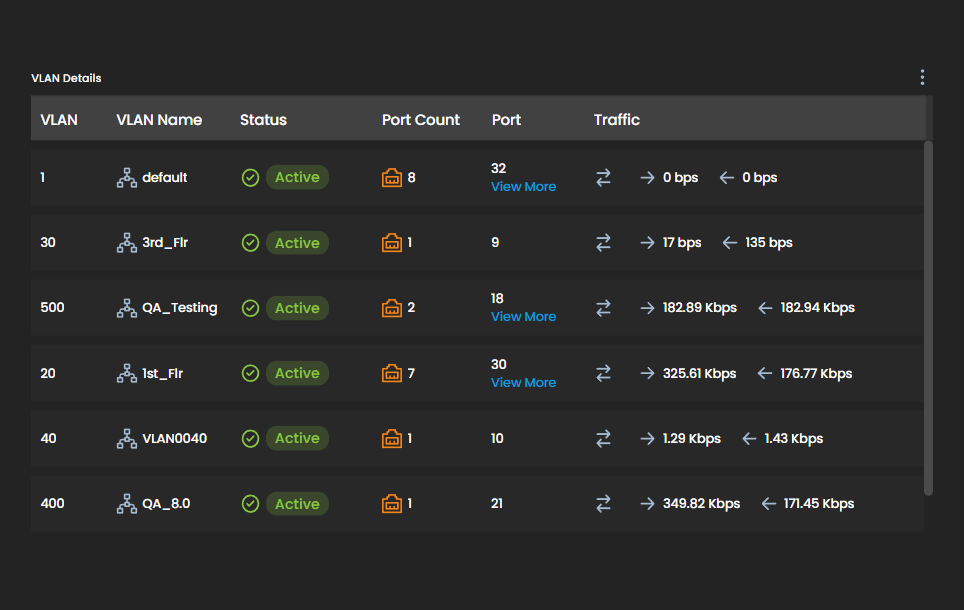This screenshot has width=964, height=610.
Task: Click the orange port icon in 3rd_Flr row
Action: coord(392,243)
